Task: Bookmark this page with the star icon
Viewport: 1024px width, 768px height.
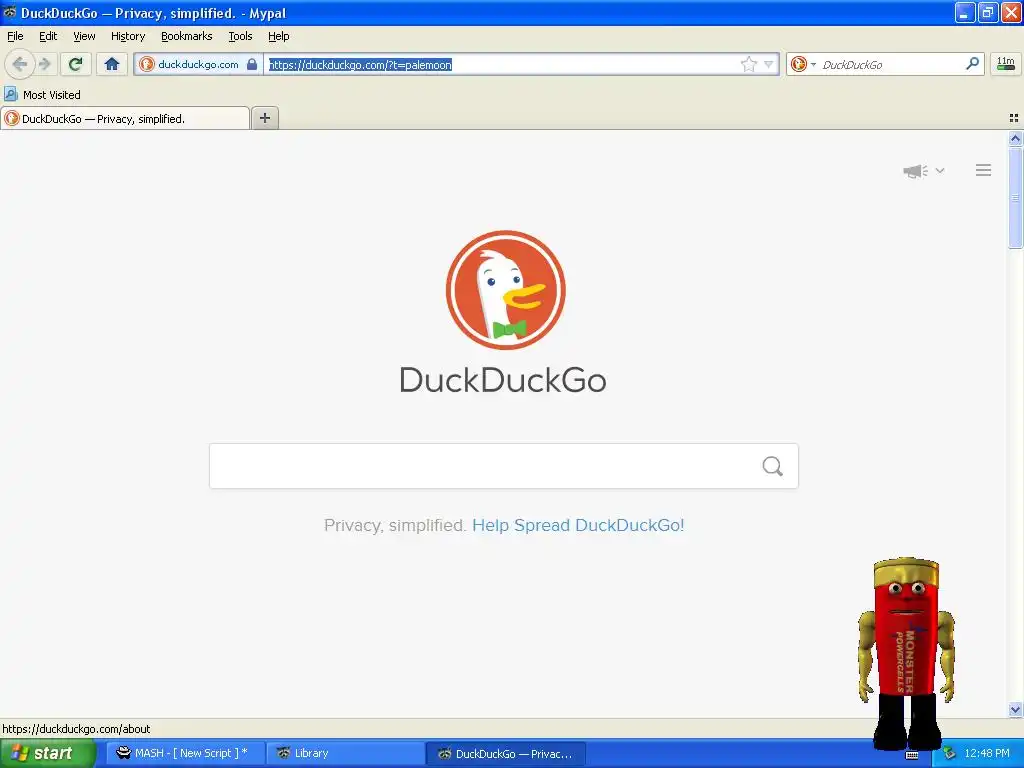Action: pos(748,64)
